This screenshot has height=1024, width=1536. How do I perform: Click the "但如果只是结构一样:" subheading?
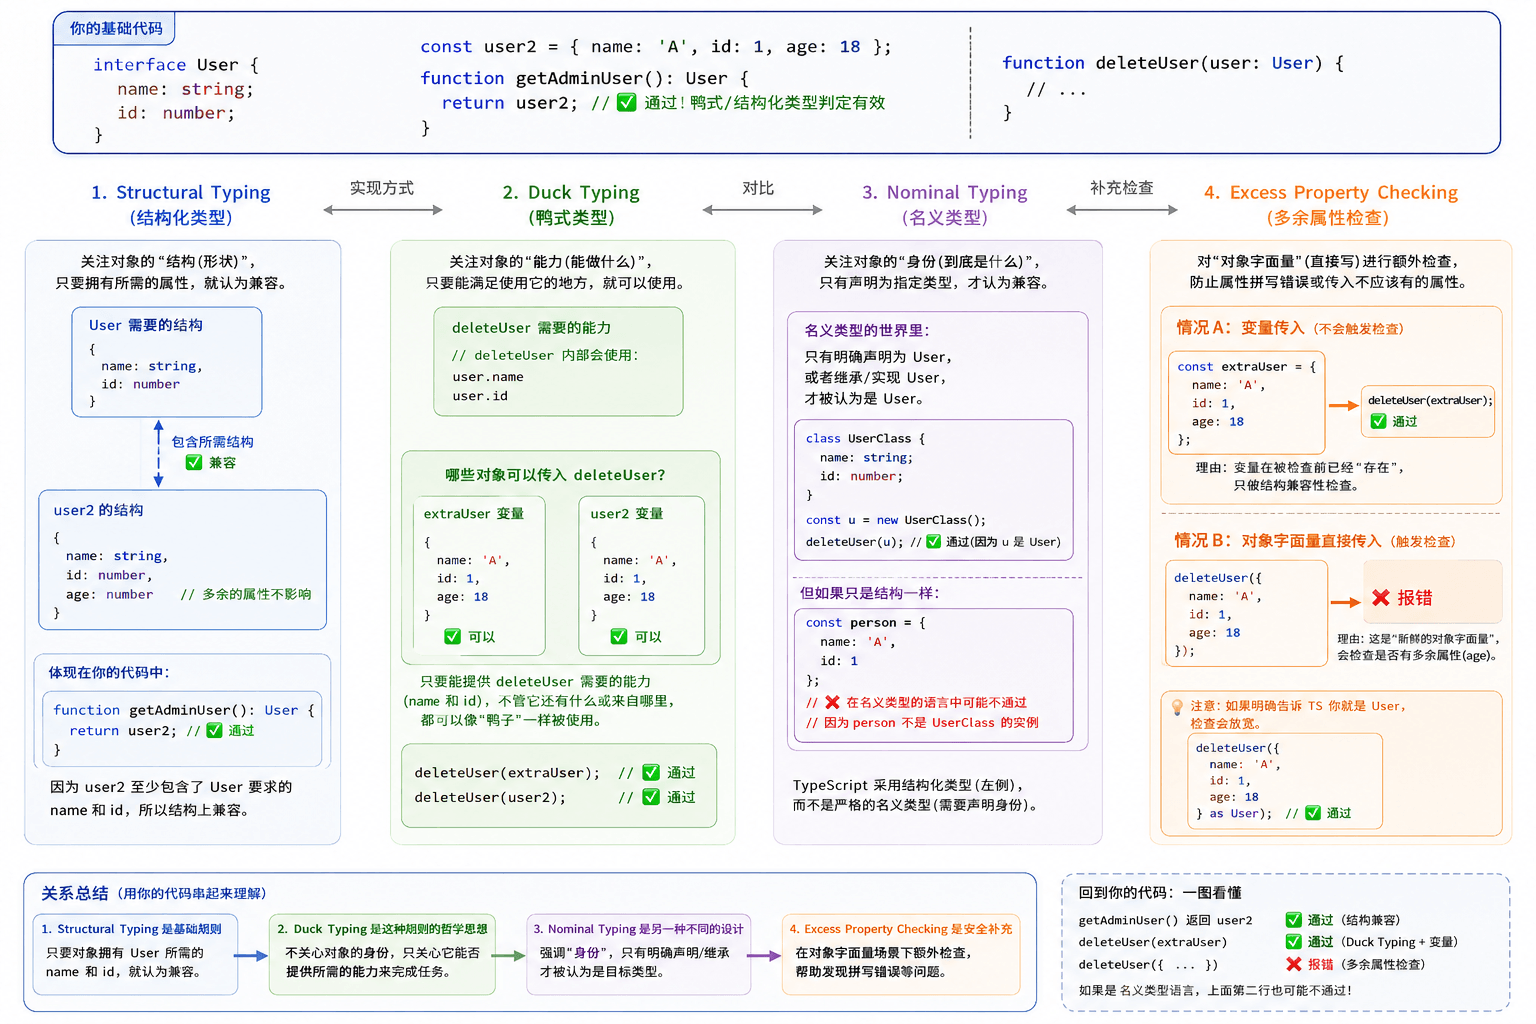(x=869, y=593)
